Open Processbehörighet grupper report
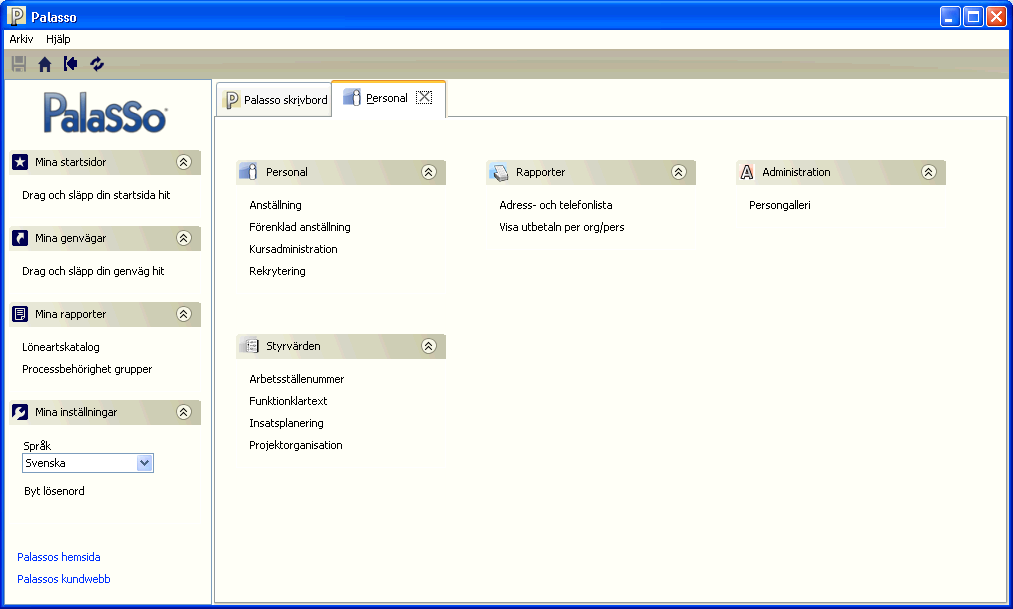 point(87,369)
